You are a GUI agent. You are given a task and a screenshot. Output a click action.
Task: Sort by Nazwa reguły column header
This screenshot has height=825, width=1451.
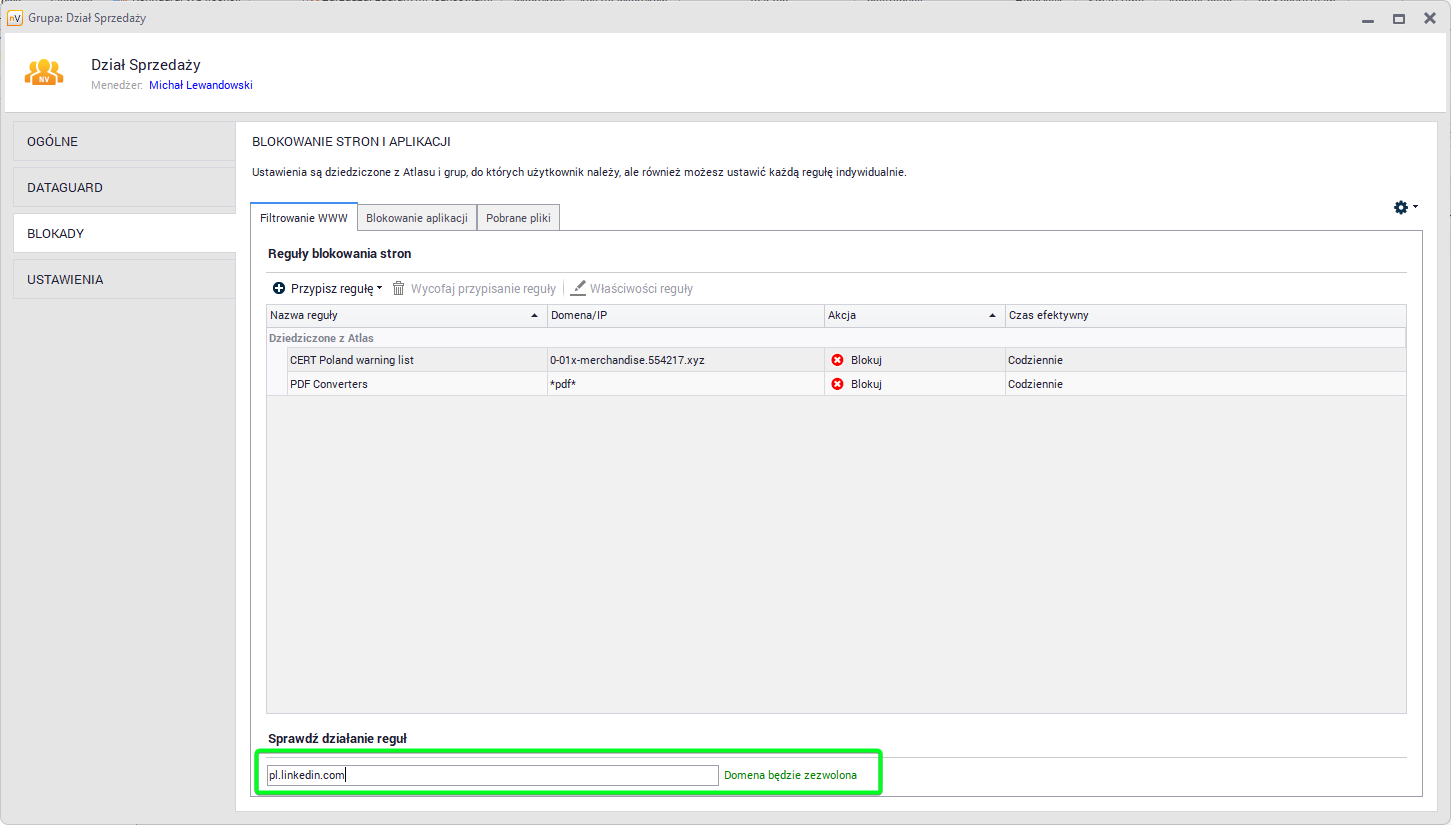click(x=400, y=315)
